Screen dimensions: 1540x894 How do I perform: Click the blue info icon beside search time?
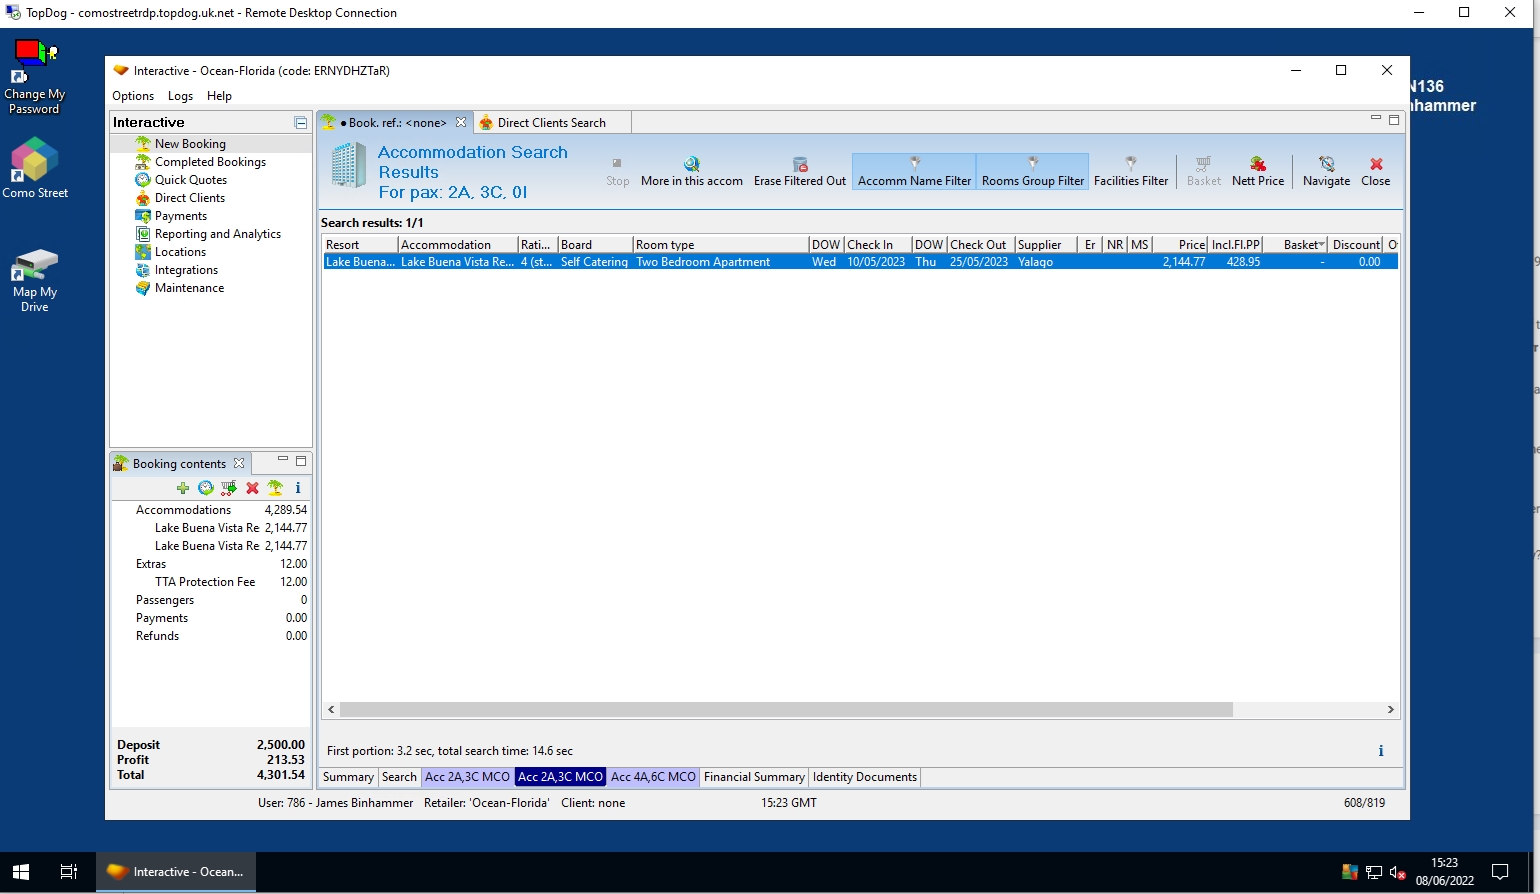(x=1381, y=751)
